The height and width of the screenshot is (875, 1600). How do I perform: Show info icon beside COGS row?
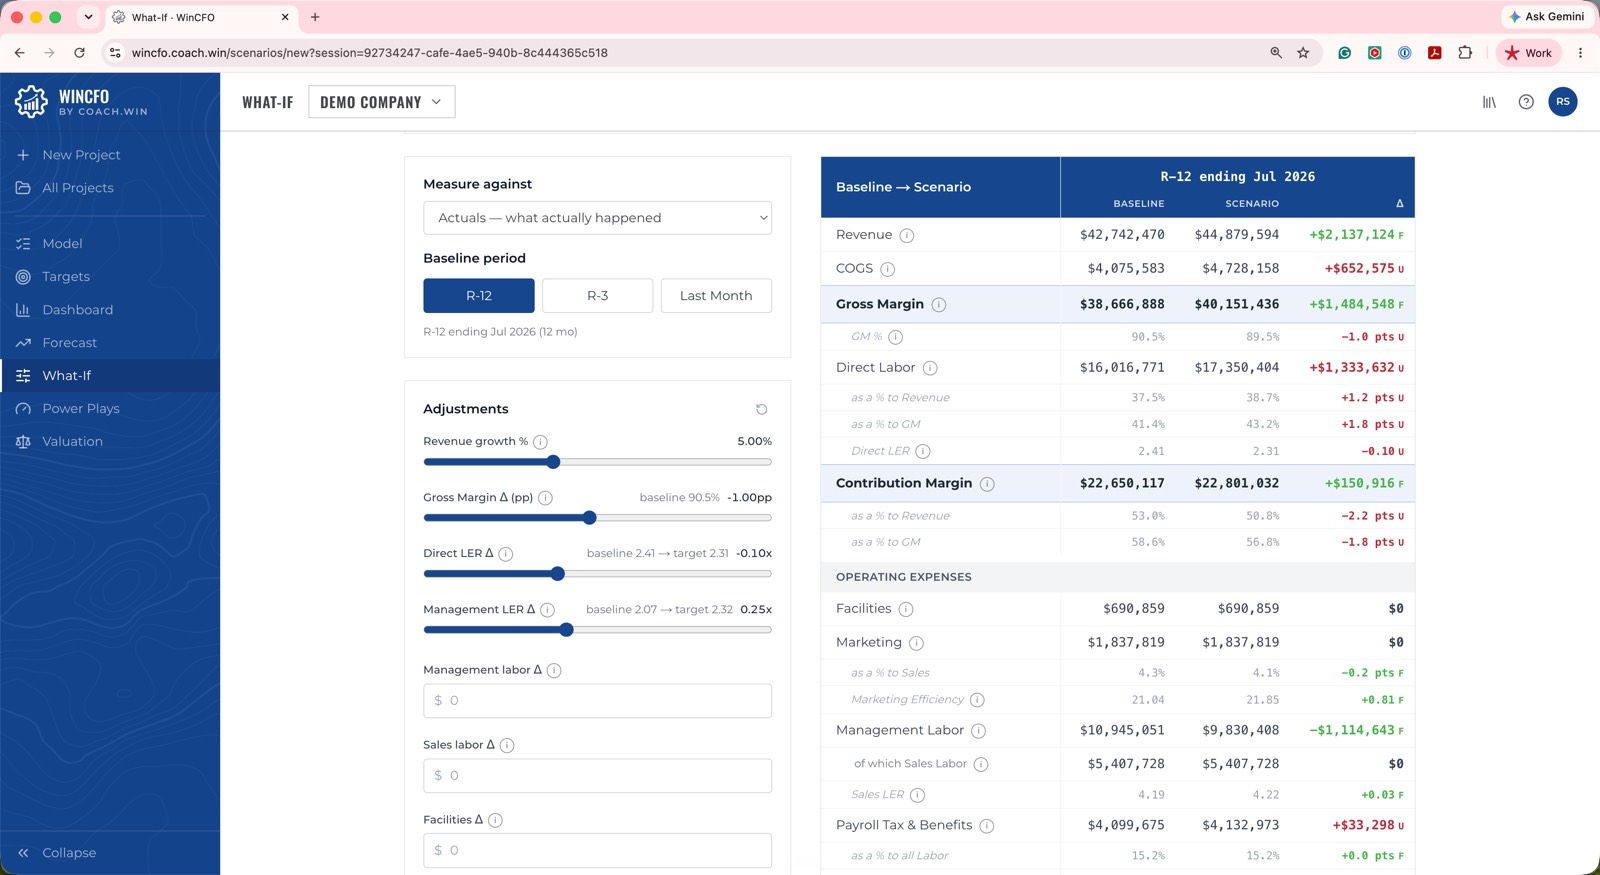(x=887, y=269)
